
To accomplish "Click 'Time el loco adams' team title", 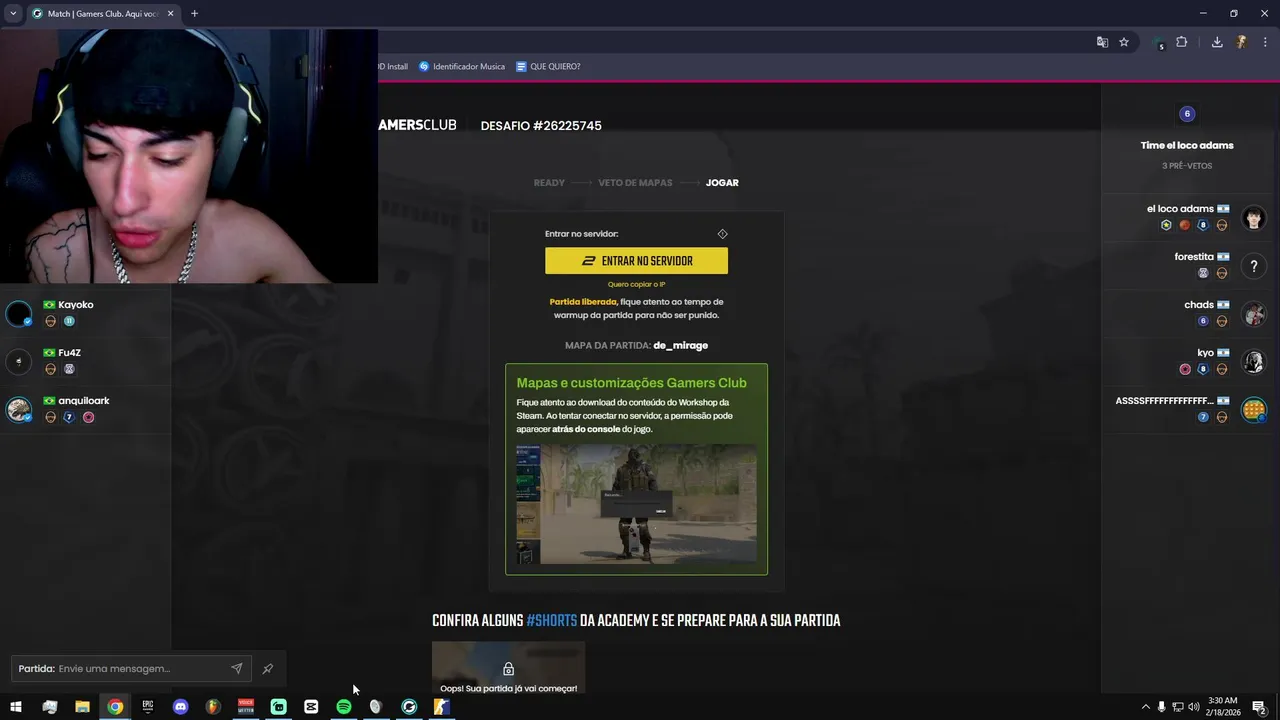I will pos(1187,145).
